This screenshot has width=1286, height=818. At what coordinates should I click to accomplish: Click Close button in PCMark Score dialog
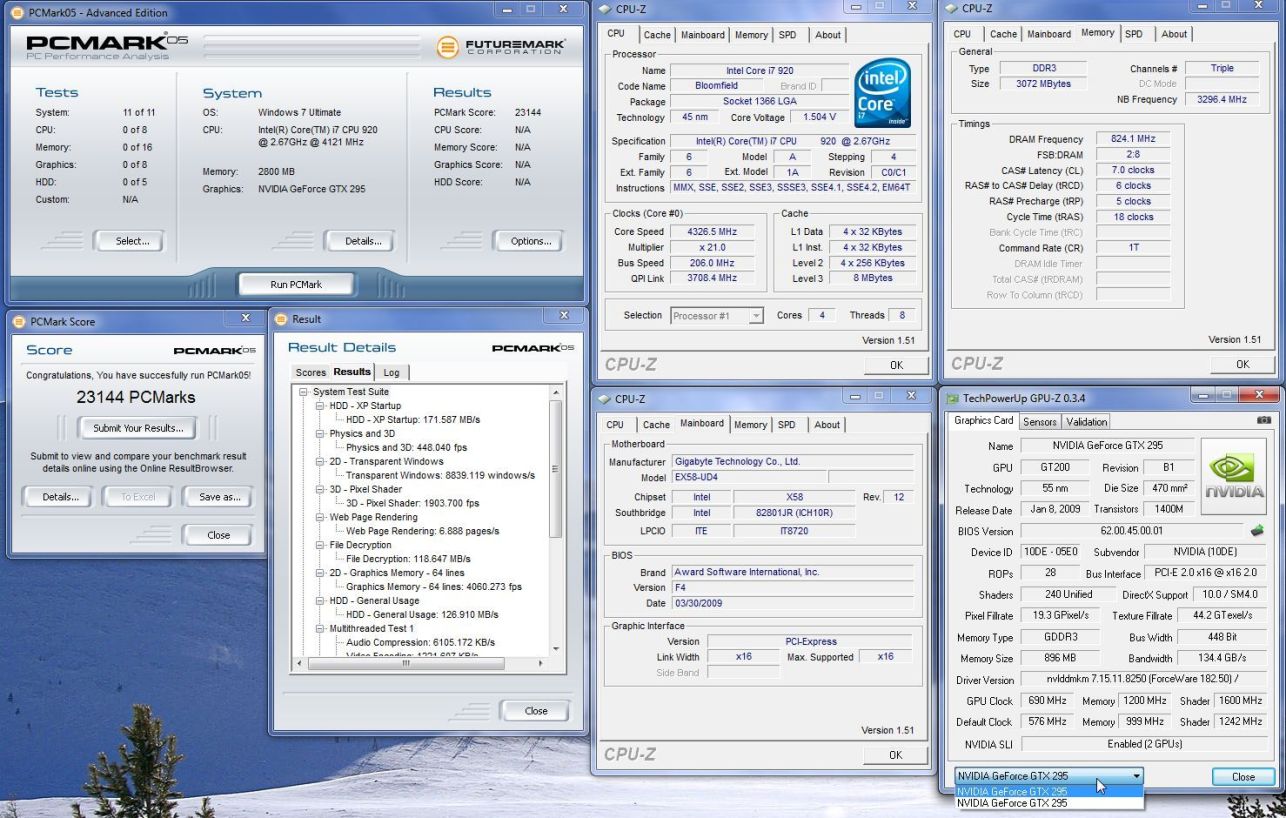[218, 535]
